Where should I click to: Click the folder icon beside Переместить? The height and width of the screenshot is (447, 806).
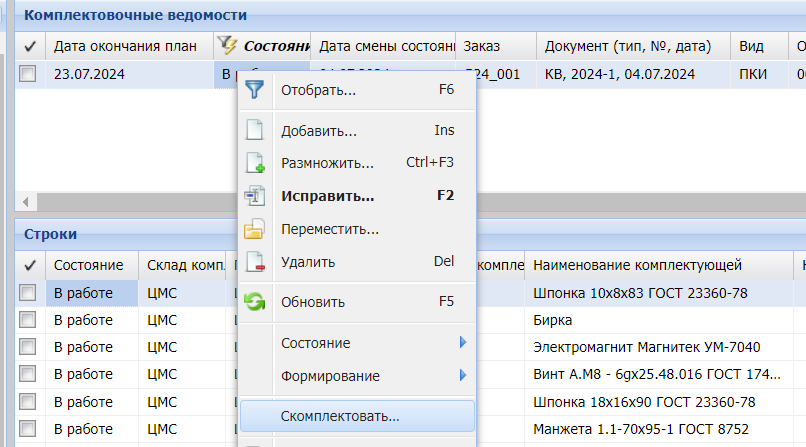255,229
